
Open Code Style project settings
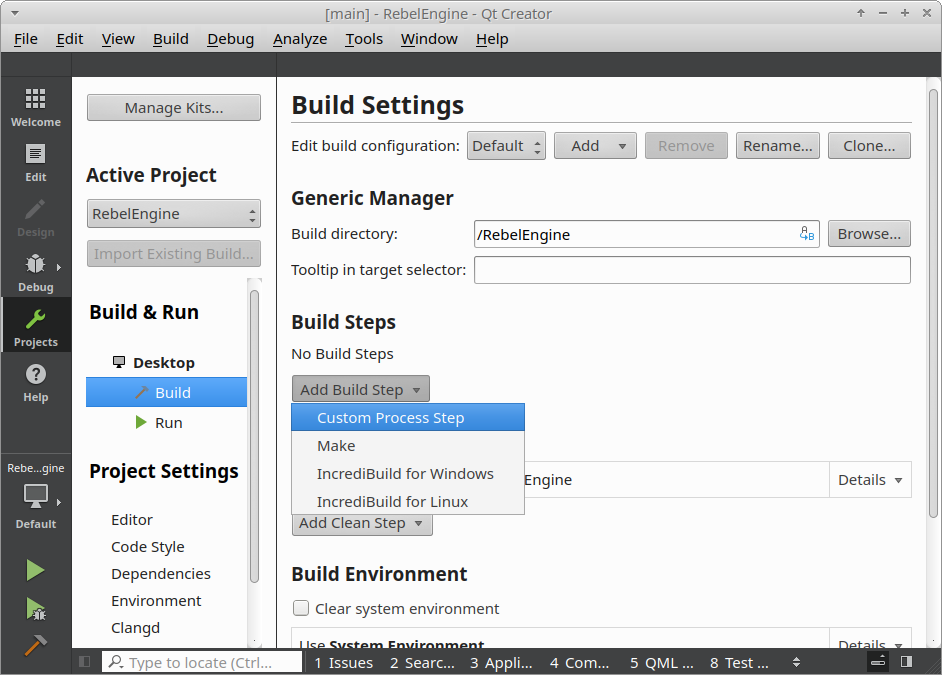(x=148, y=546)
